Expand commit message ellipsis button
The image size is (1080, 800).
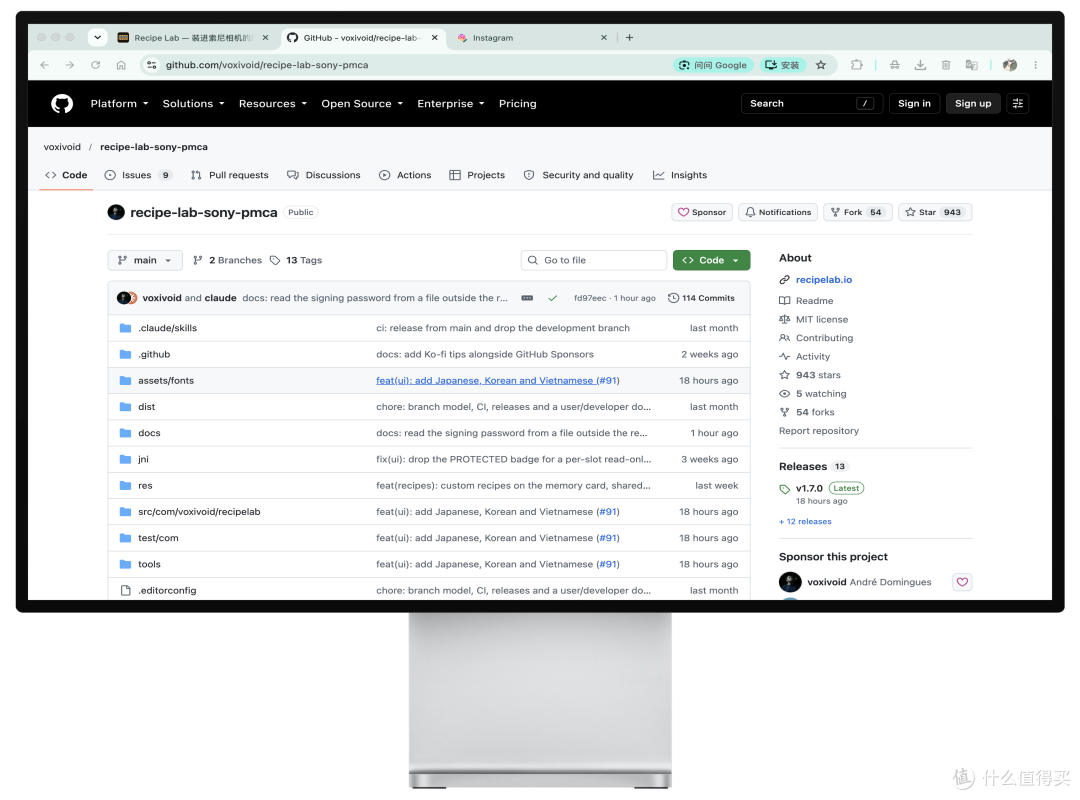click(527, 298)
